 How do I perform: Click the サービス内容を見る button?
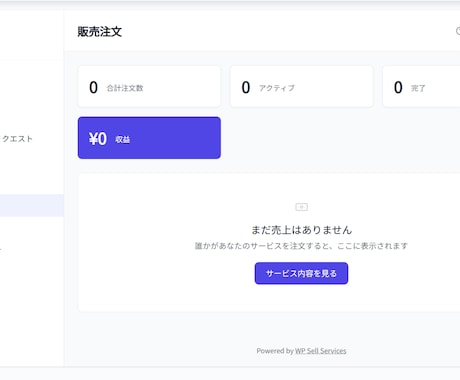(301, 273)
